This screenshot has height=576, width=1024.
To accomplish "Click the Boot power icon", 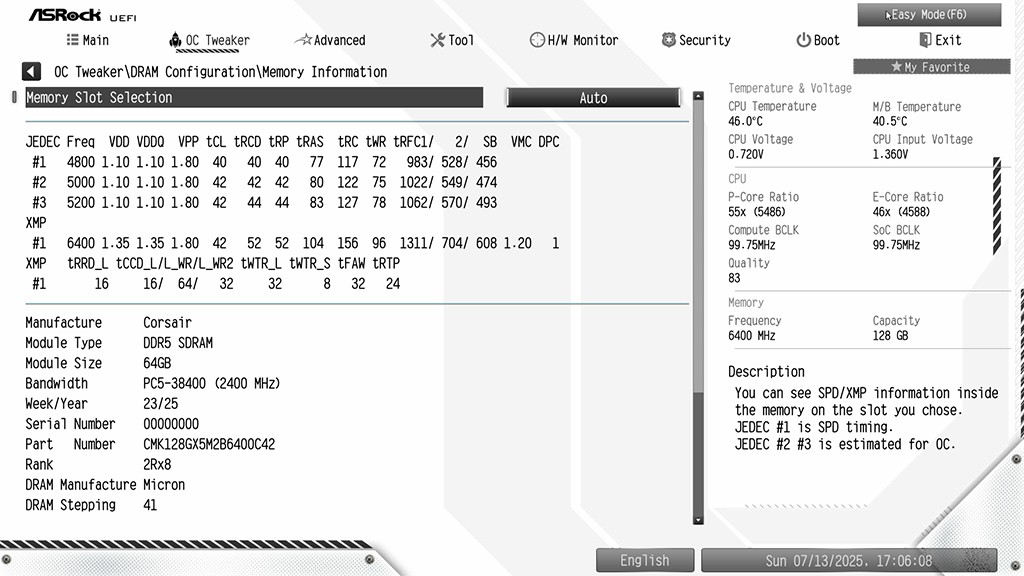I will [x=803, y=41].
